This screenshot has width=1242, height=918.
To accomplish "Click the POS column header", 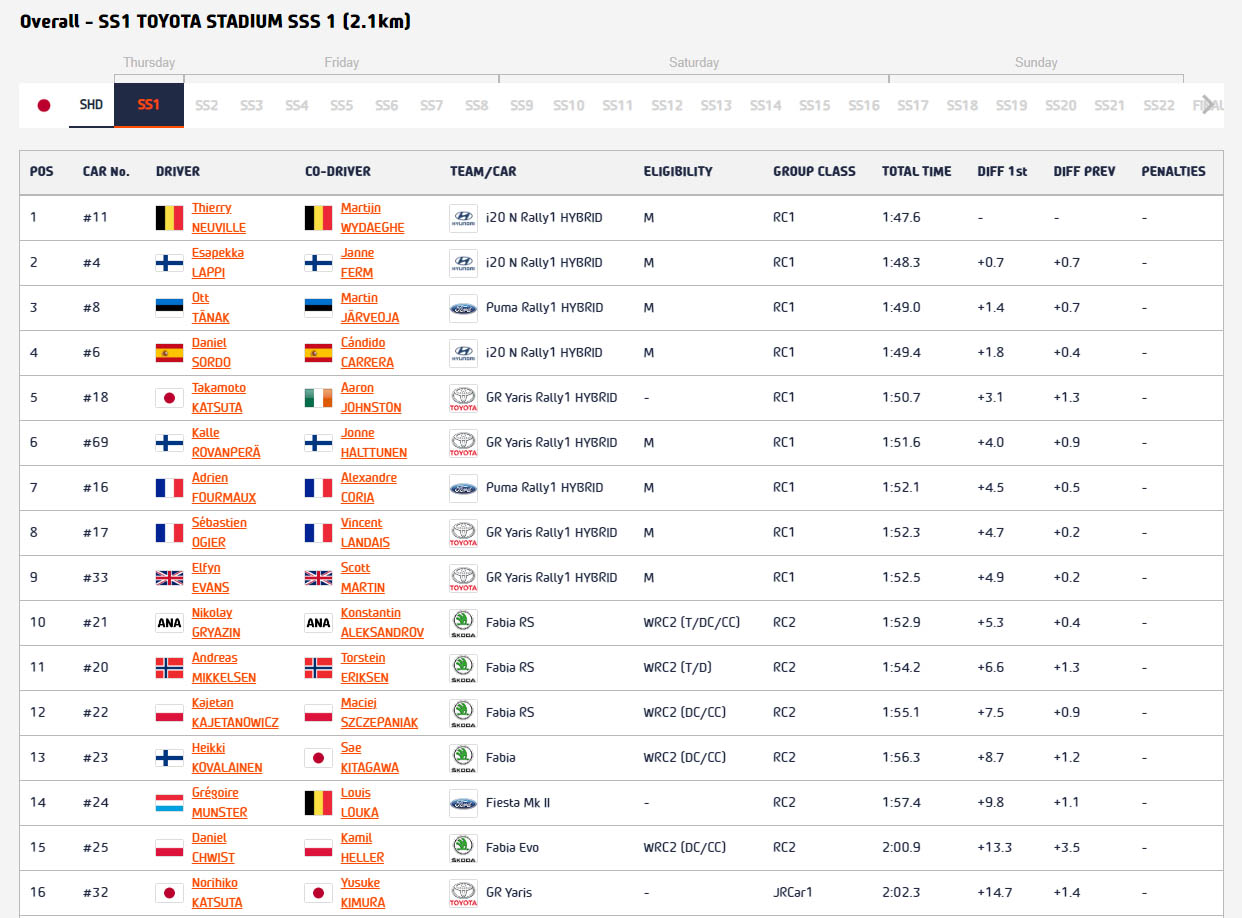I will (42, 172).
